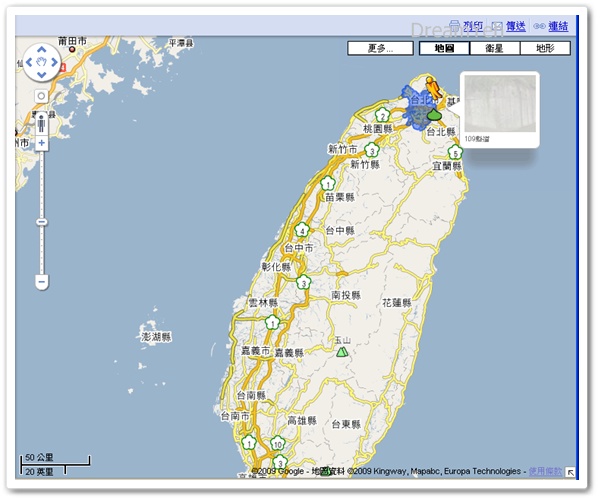Image resolution: width=600 pixels, height=501 pixels.
Task: Click the 玉山 mountain peak icon
Action: tap(342, 352)
